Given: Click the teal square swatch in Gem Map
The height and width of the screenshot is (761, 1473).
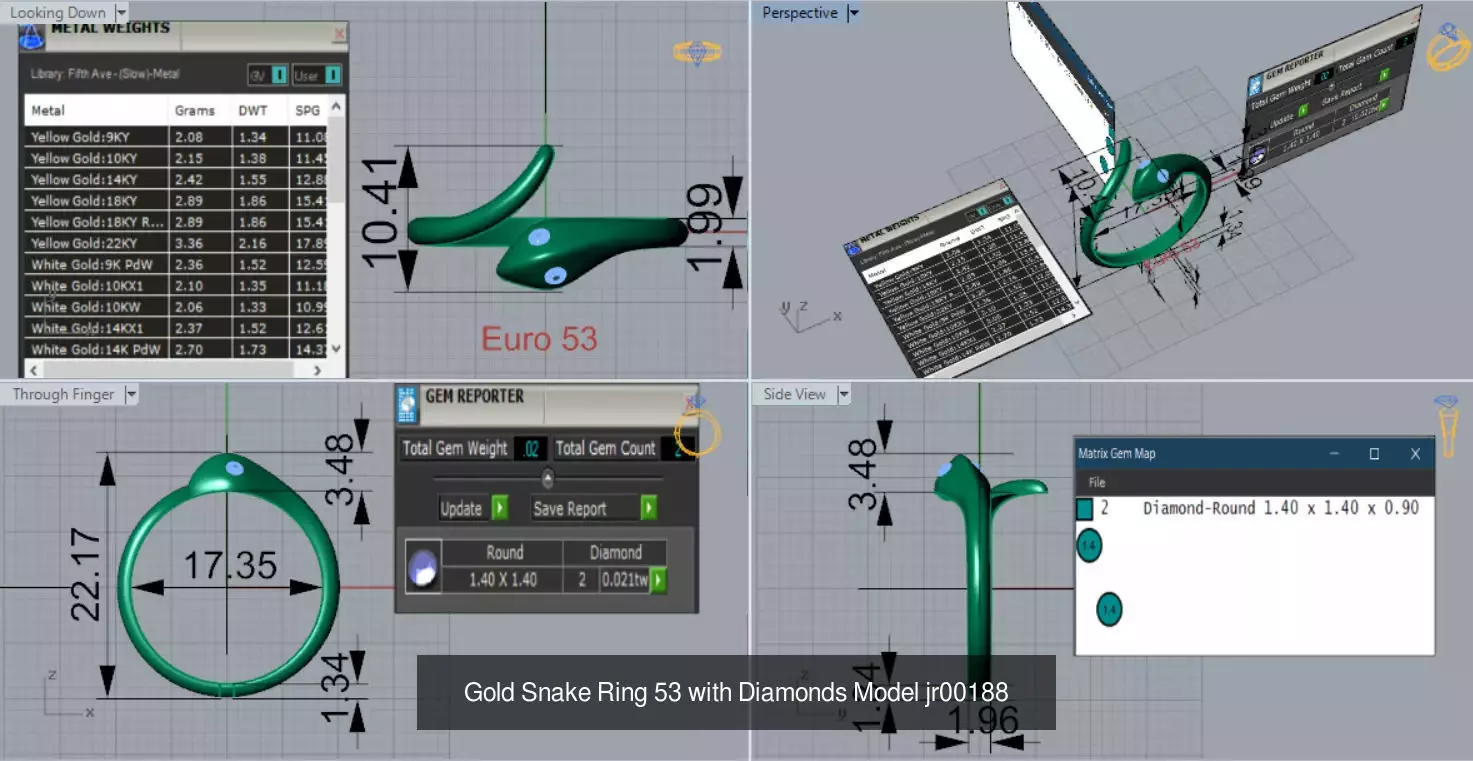Looking at the screenshot, I should pos(1085,509).
